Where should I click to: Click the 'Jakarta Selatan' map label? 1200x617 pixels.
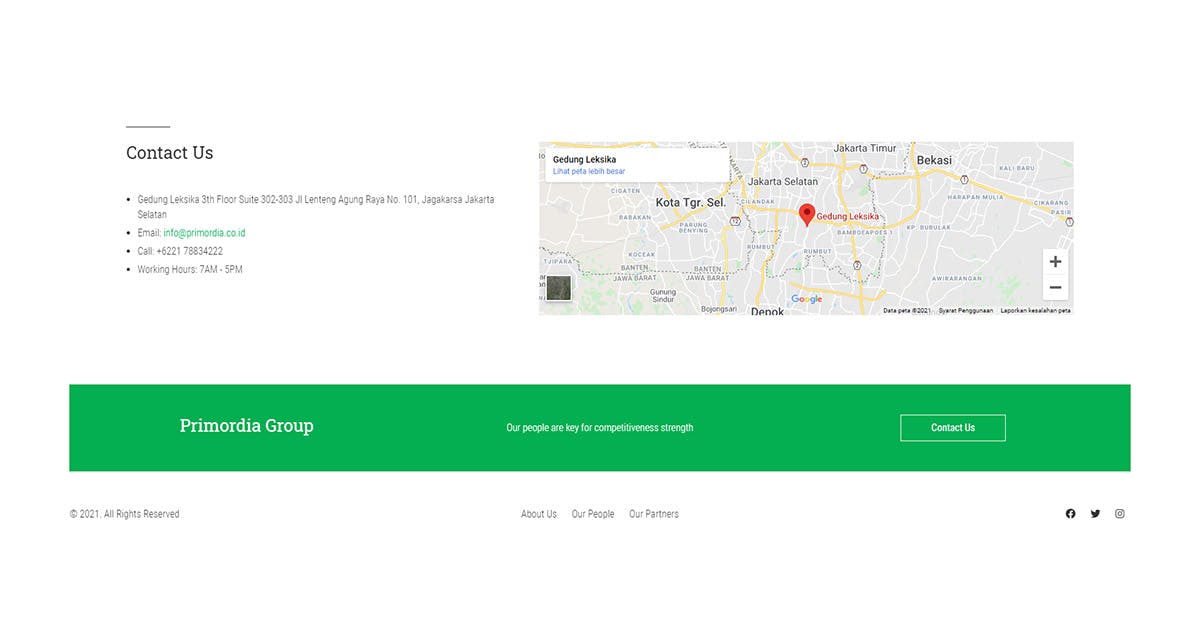(783, 182)
